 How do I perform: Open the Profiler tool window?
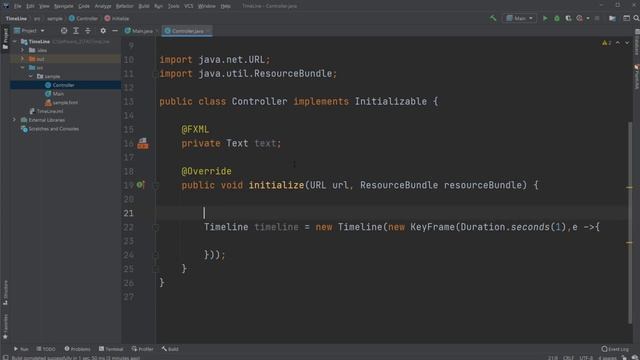pos(142,349)
